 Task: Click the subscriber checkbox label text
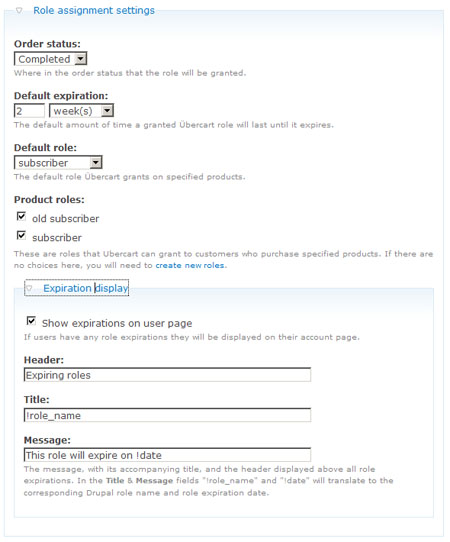tap(57, 238)
